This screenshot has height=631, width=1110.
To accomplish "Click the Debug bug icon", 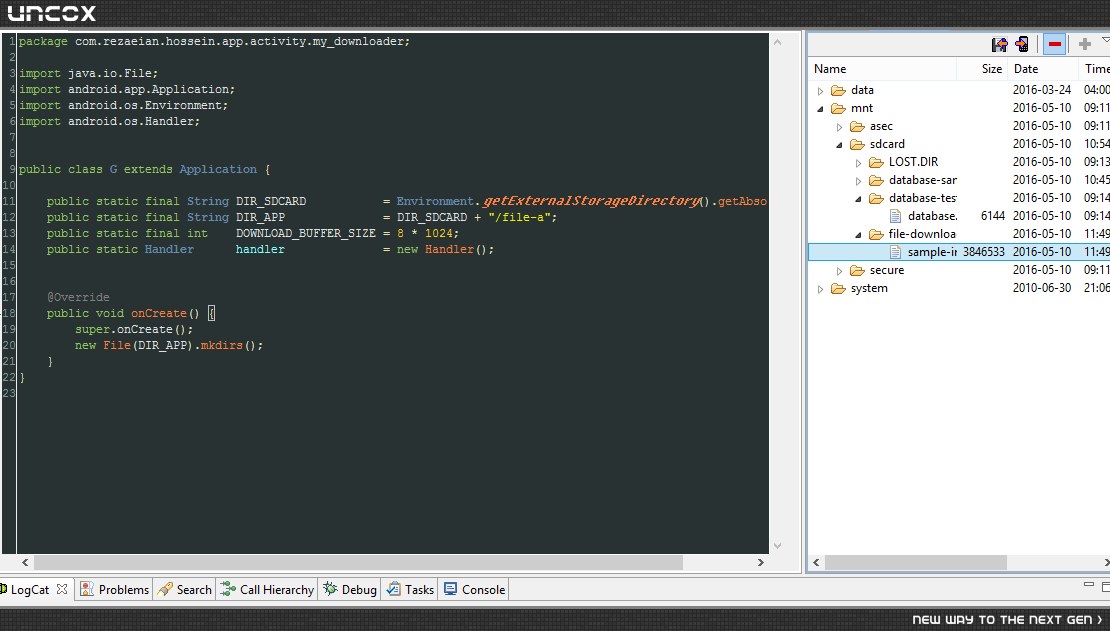I will click(330, 589).
